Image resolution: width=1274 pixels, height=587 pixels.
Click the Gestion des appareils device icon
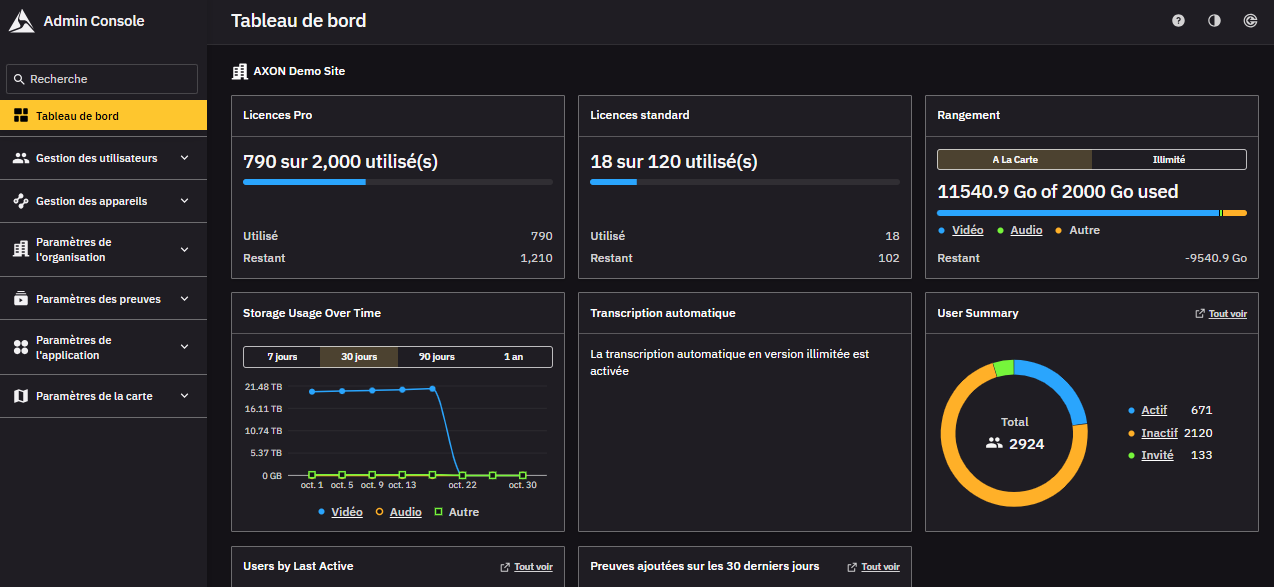click(21, 201)
